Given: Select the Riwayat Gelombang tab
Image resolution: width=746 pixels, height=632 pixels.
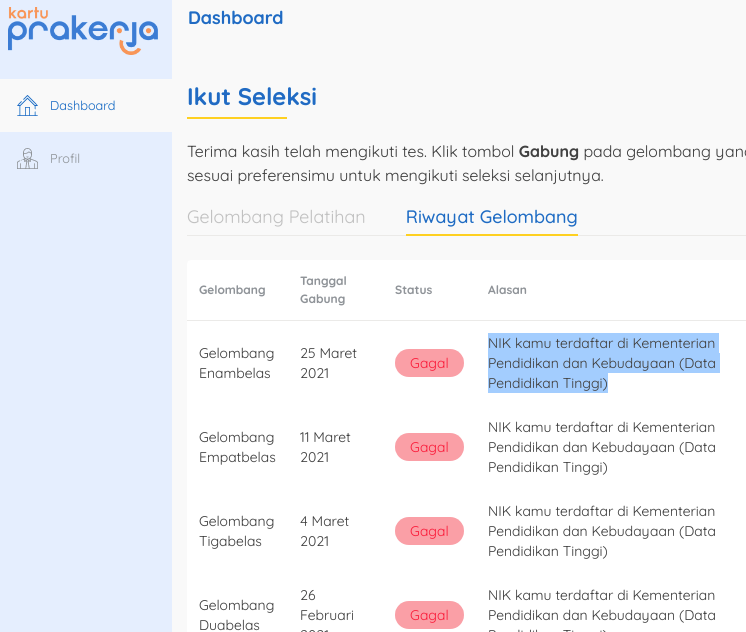Looking at the screenshot, I should [491, 217].
